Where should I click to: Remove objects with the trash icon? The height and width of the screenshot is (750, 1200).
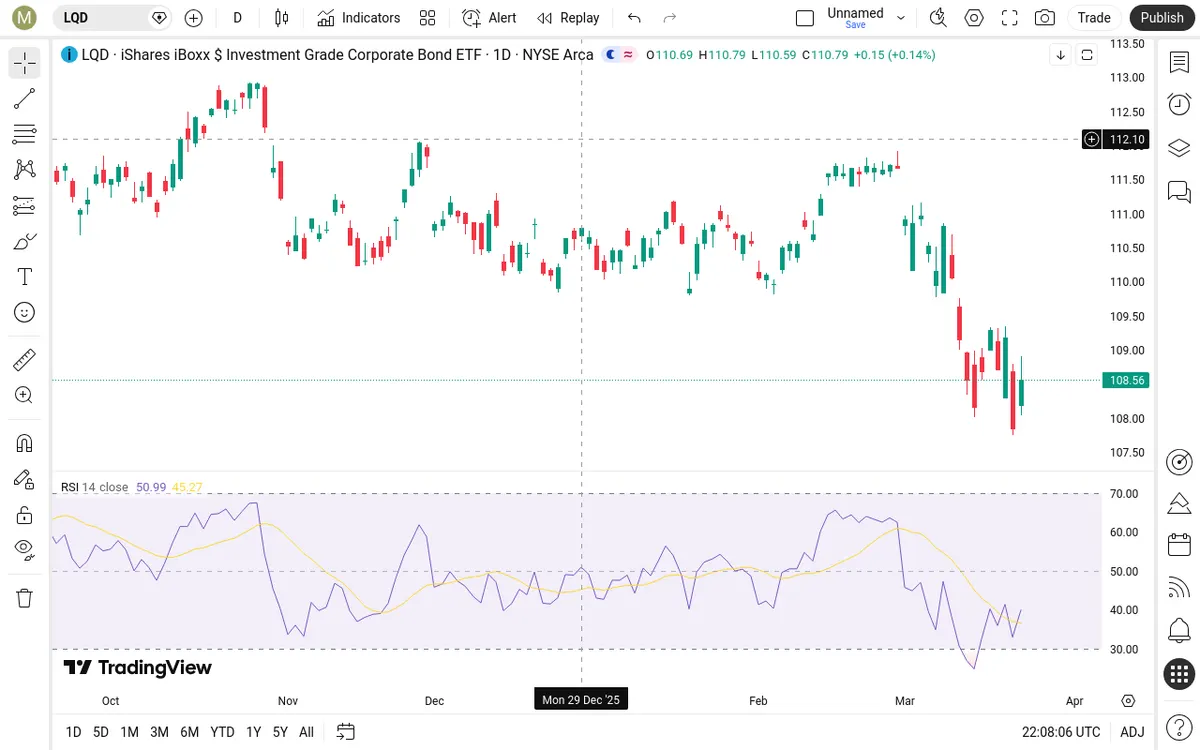pos(25,598)
